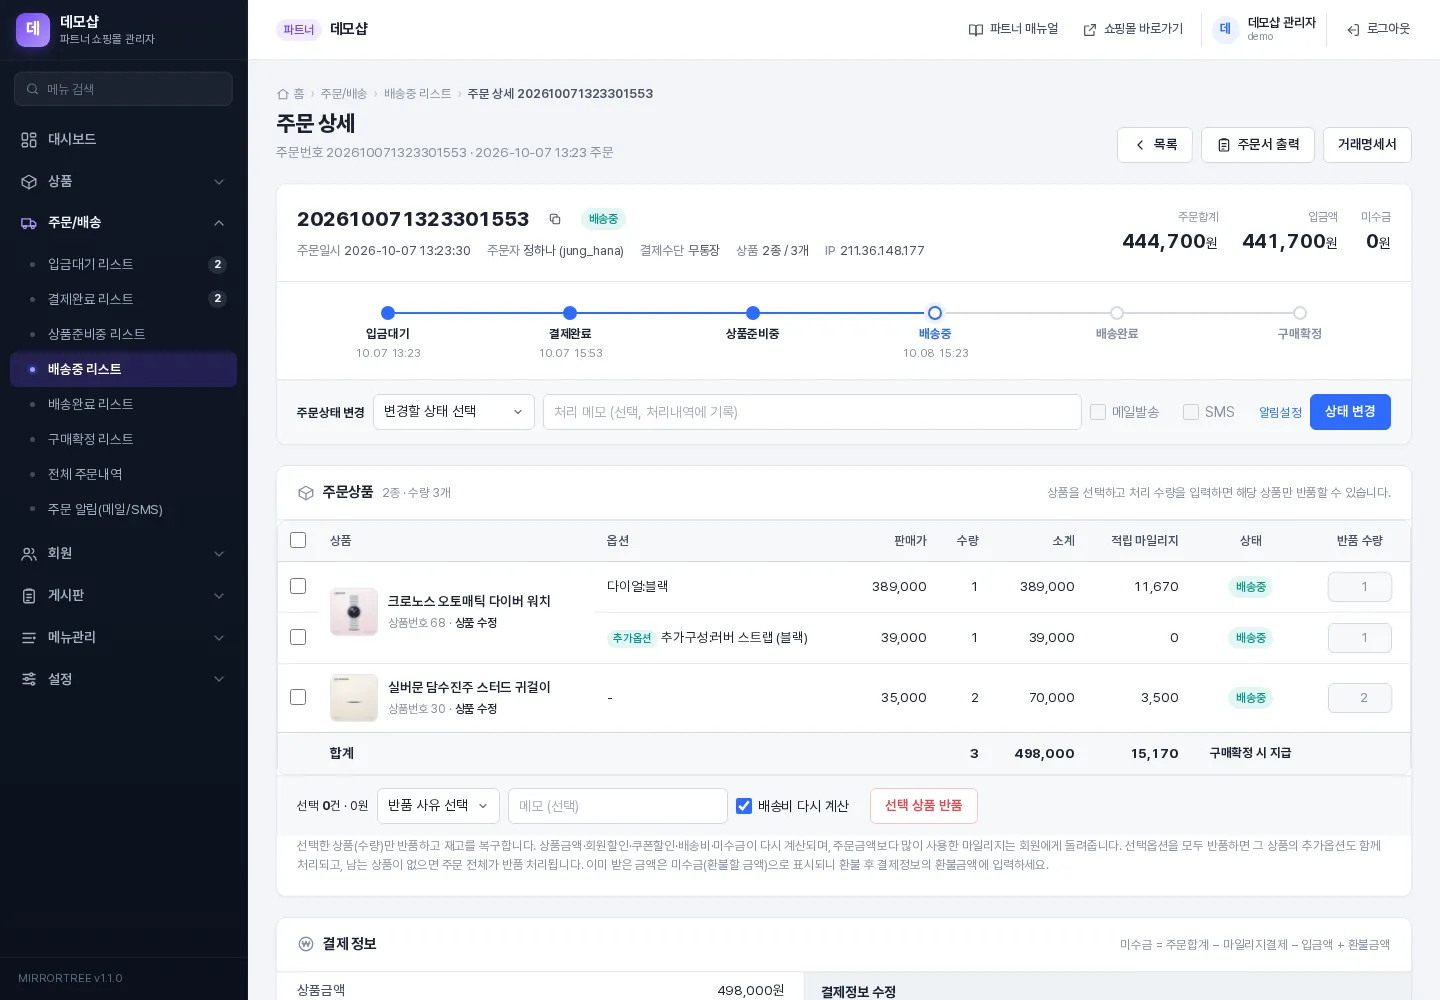Click the 상태 변경 button

coord(1350,412)
